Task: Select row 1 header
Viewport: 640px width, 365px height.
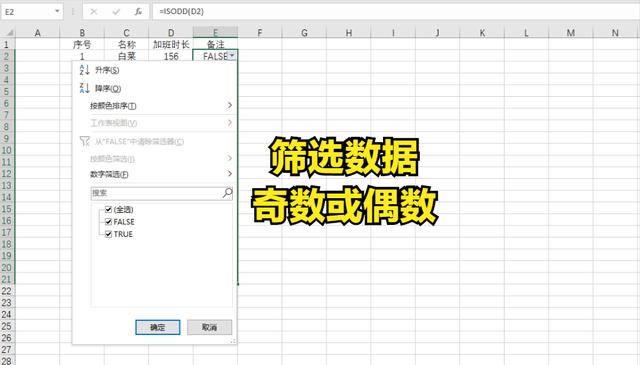Action: coord(7,44)
